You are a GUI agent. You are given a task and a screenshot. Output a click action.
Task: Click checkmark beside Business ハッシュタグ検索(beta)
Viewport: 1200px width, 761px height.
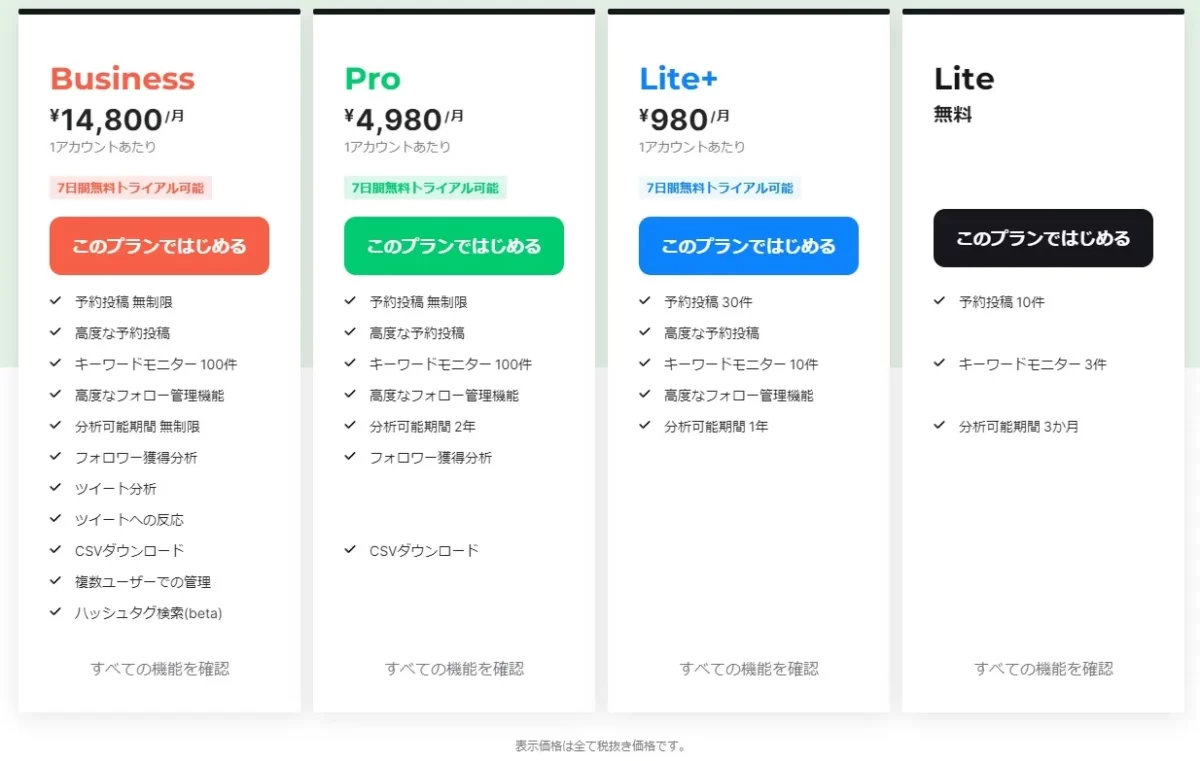pyautogui.click(x=55, y=612)
